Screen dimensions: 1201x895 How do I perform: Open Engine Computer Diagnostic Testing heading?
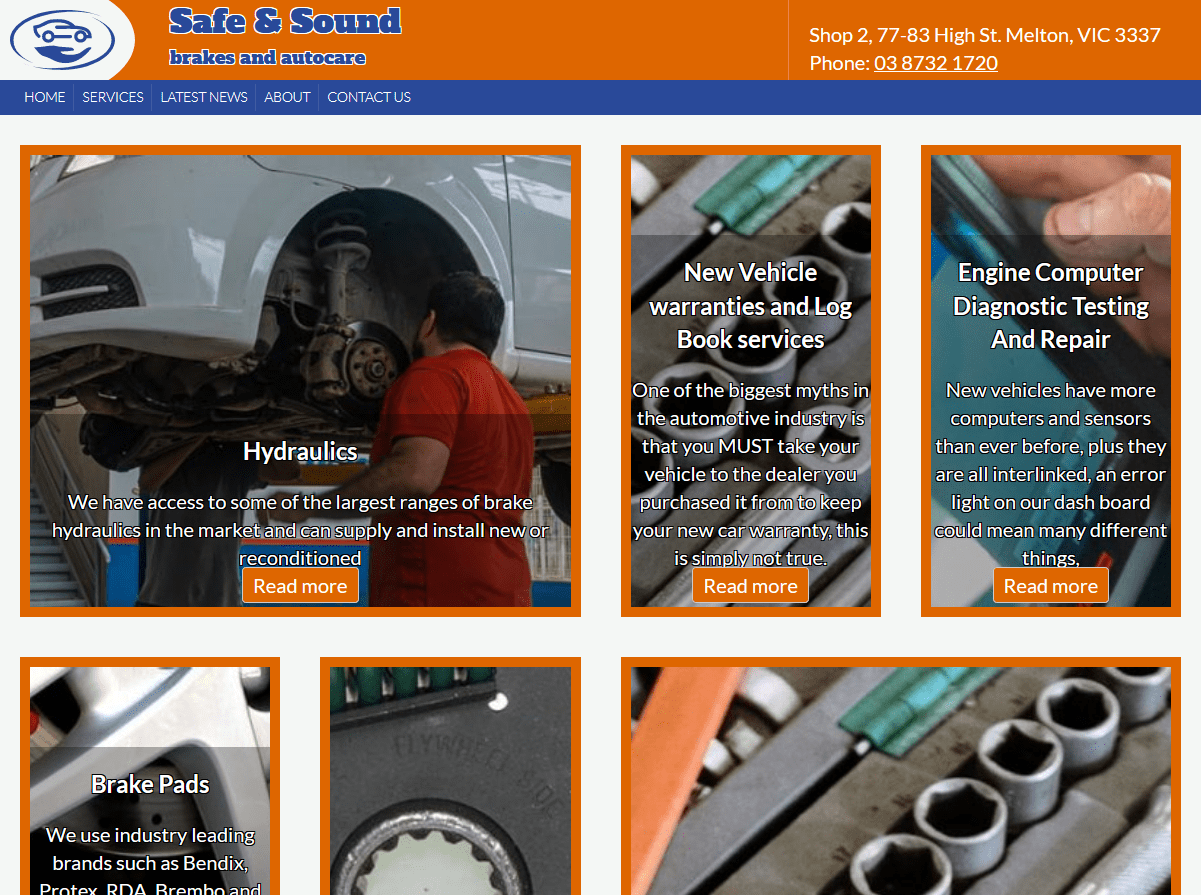tap(1051, 306)
